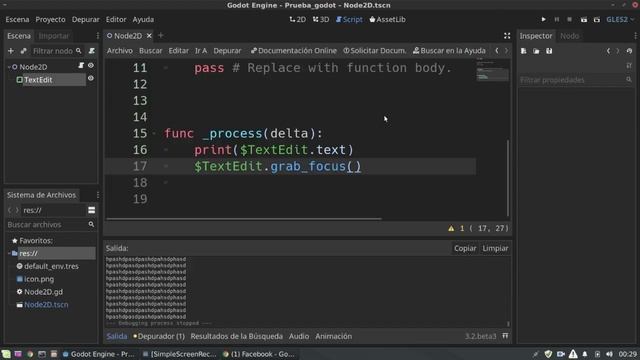This screenshot has height=360, width=640.
Task: Open the Depurador (1) panel
Action: pyautogui.click(x=159, y=336)
